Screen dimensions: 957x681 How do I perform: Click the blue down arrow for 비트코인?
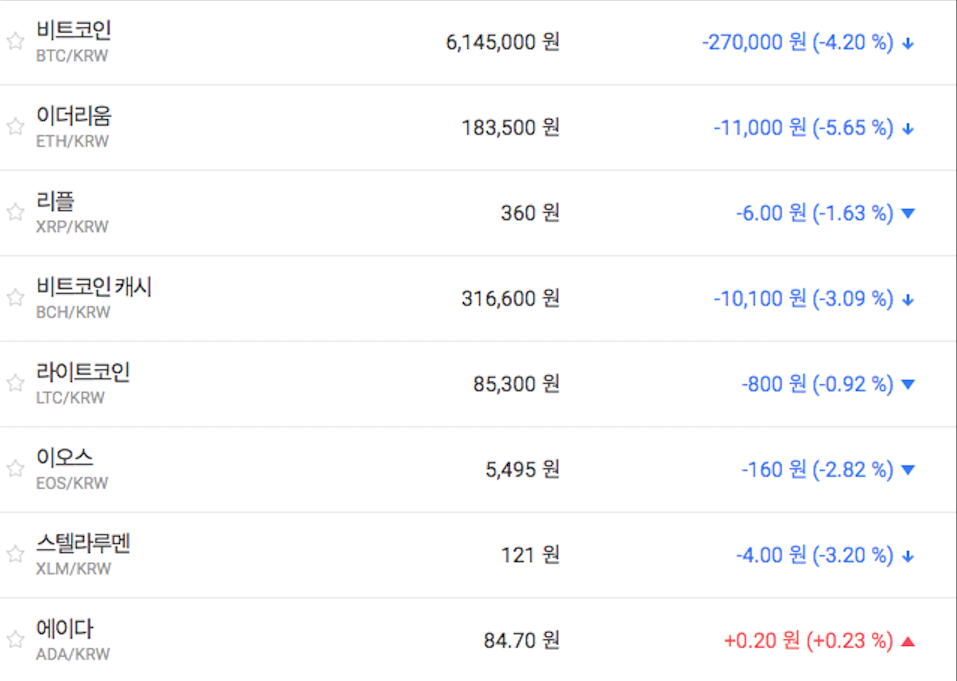coord(908,43)
